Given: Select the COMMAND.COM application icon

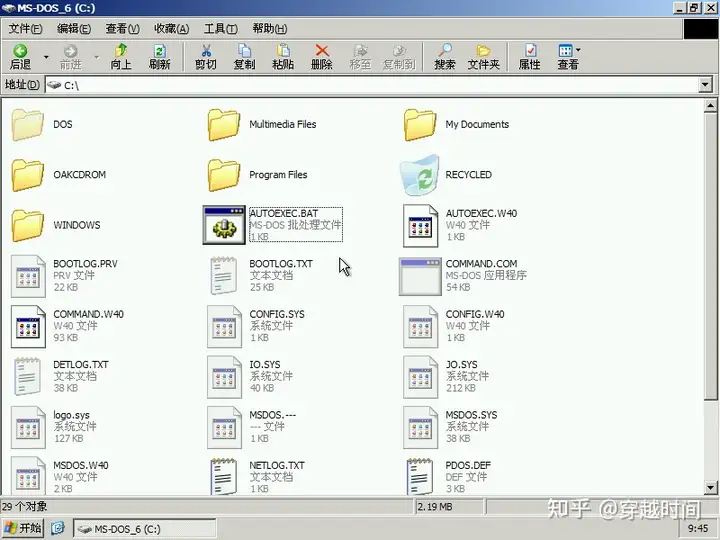Looking at the screenshot, I should pos(420,276).
